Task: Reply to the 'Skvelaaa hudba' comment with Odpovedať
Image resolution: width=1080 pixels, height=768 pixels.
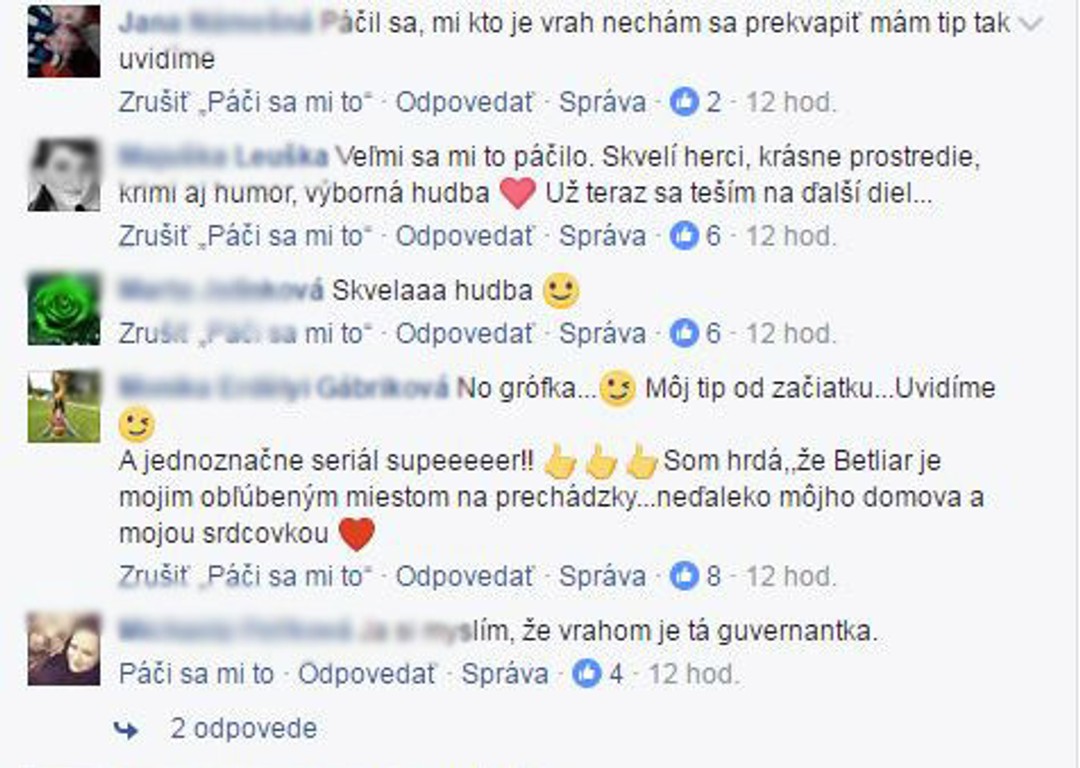Action: coord(464,334)
